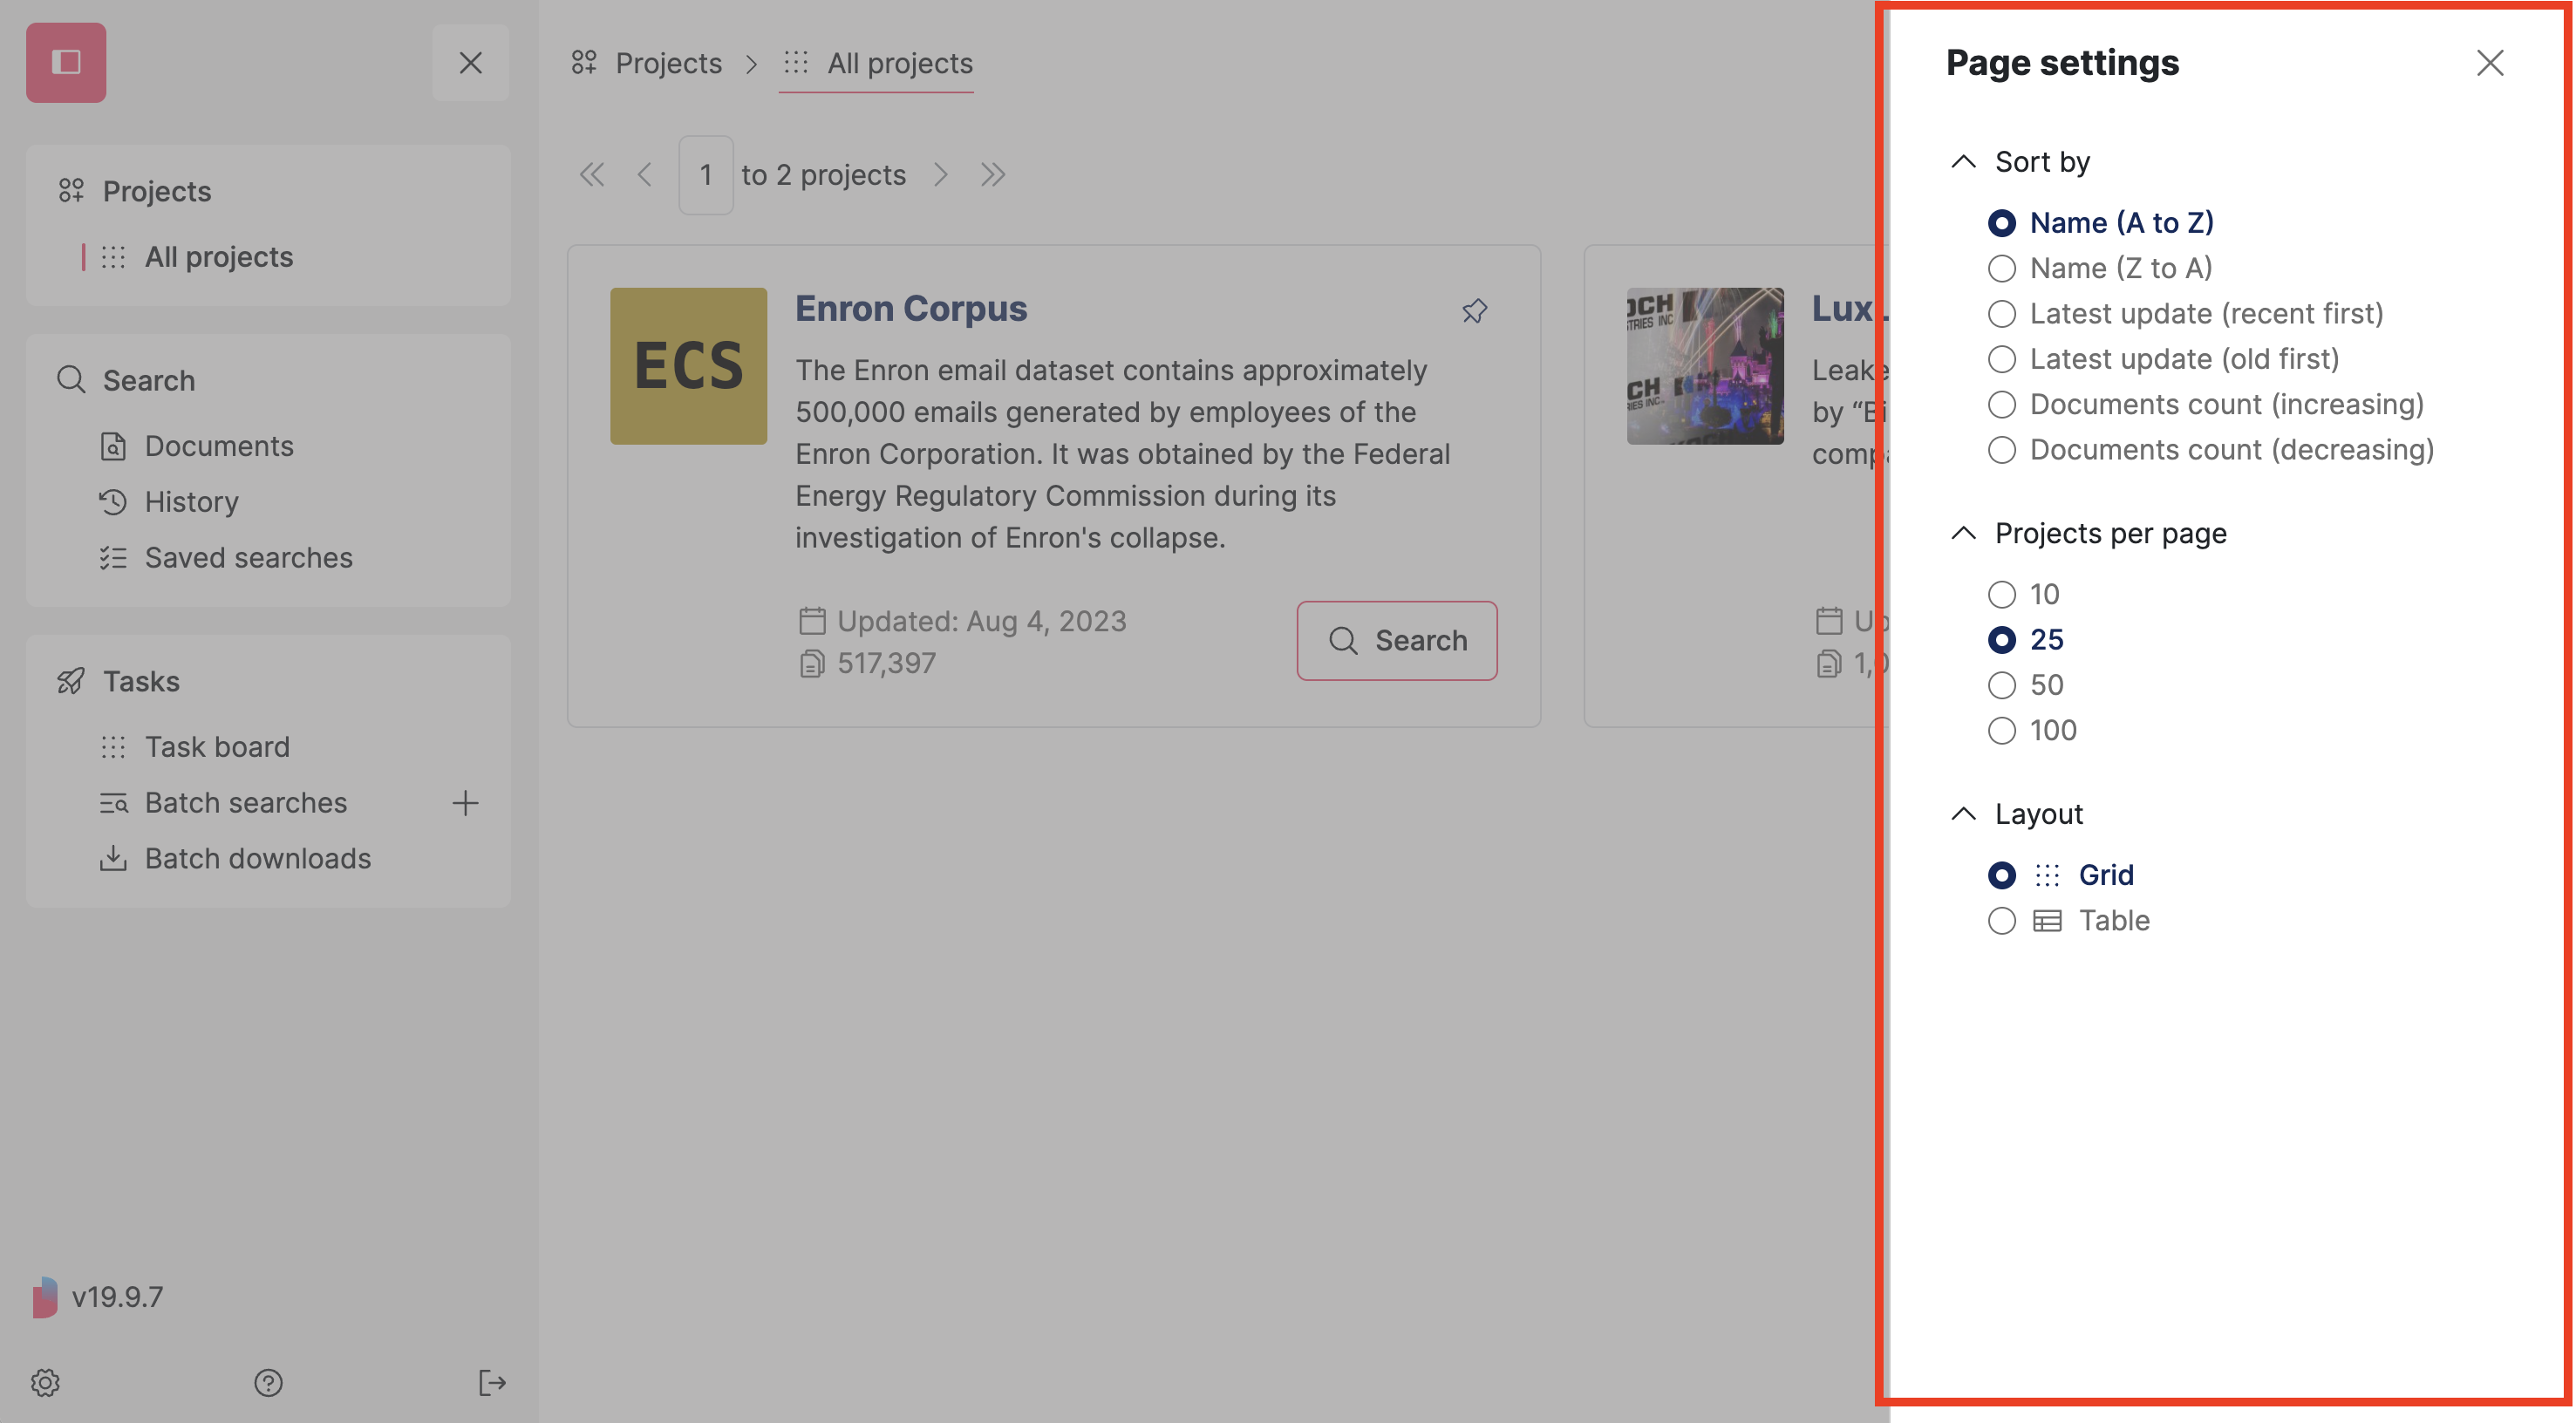This screenshot has width=2576, height=1423.
Task: Log out using the bottom-right sidebar icon
Action: (492, 1383)
